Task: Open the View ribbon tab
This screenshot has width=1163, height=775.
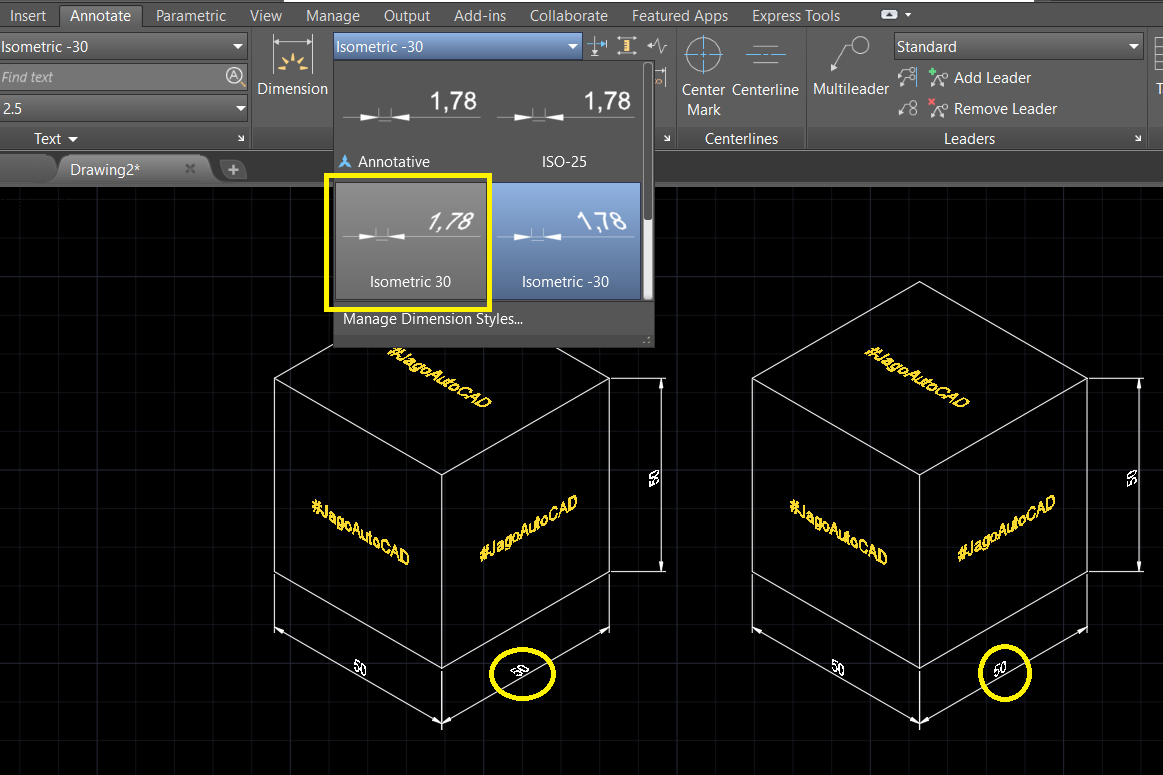Action: (266, 16)
